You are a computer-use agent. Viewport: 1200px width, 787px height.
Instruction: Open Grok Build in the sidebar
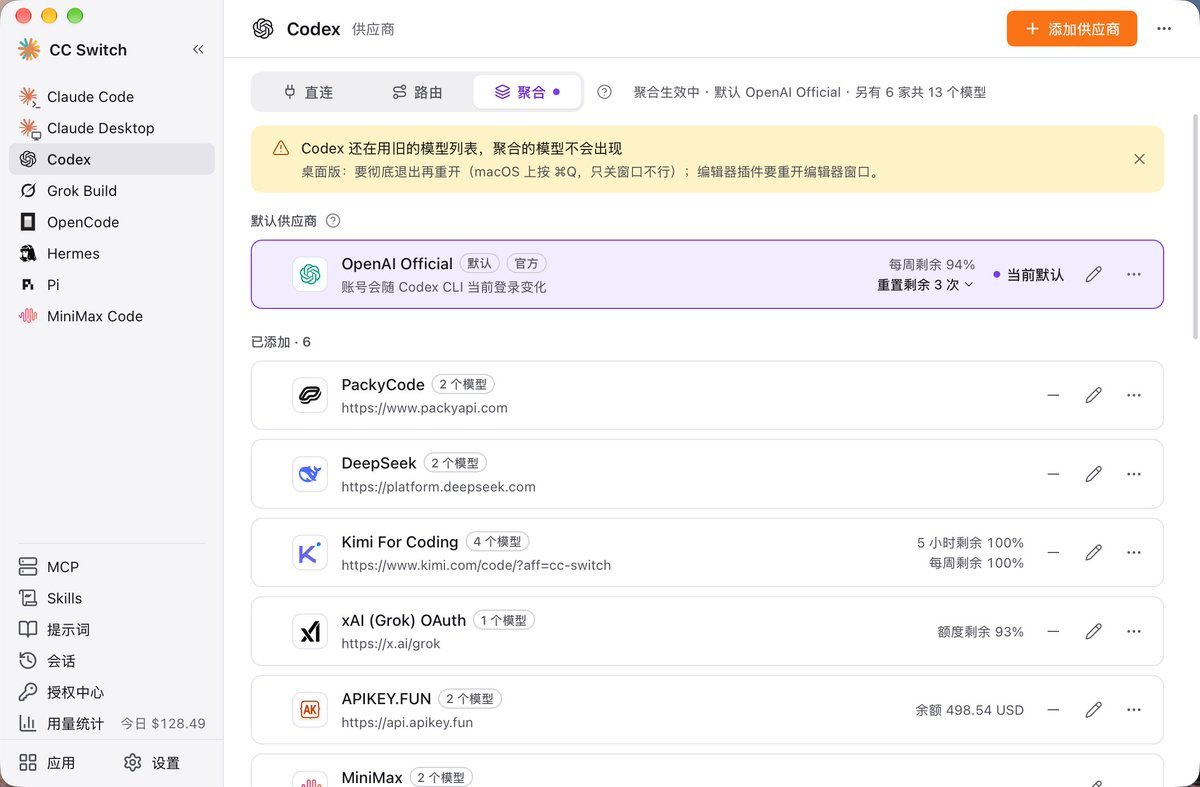(x=112, y=191)
